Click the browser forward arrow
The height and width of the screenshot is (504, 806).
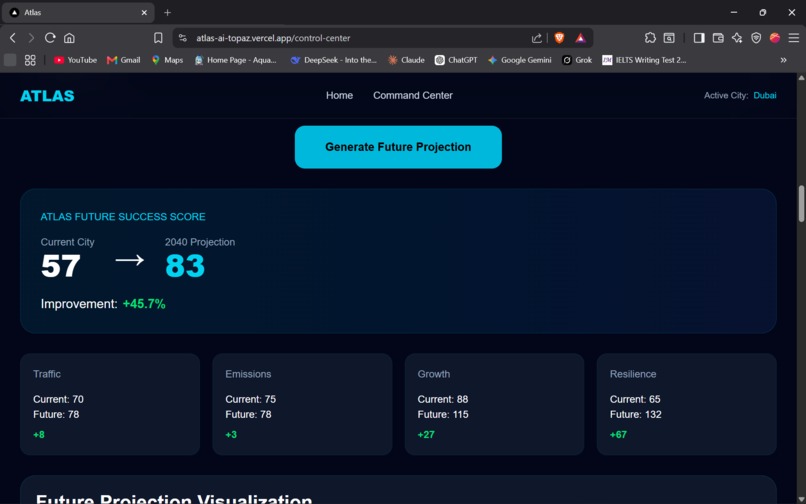pos(31,38)
